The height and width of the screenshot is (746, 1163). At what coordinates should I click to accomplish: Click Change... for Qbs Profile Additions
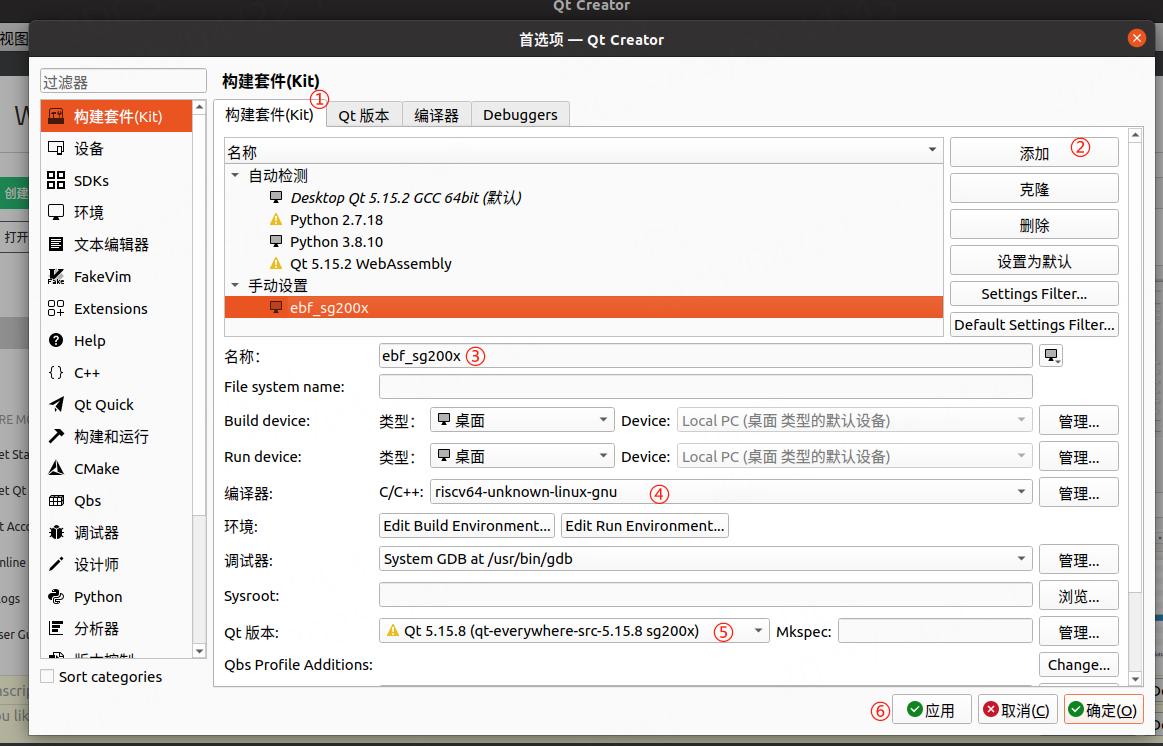point(1078,665)
